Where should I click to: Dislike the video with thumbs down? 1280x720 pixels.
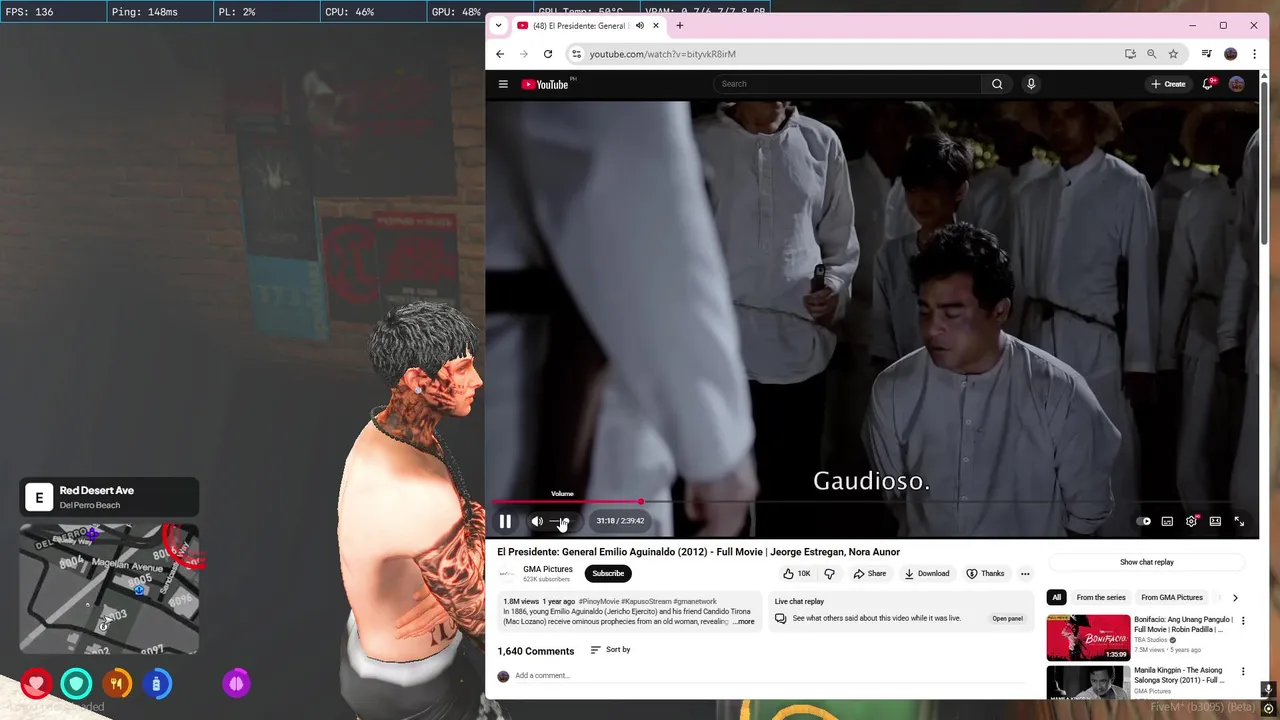pos(829,573)
